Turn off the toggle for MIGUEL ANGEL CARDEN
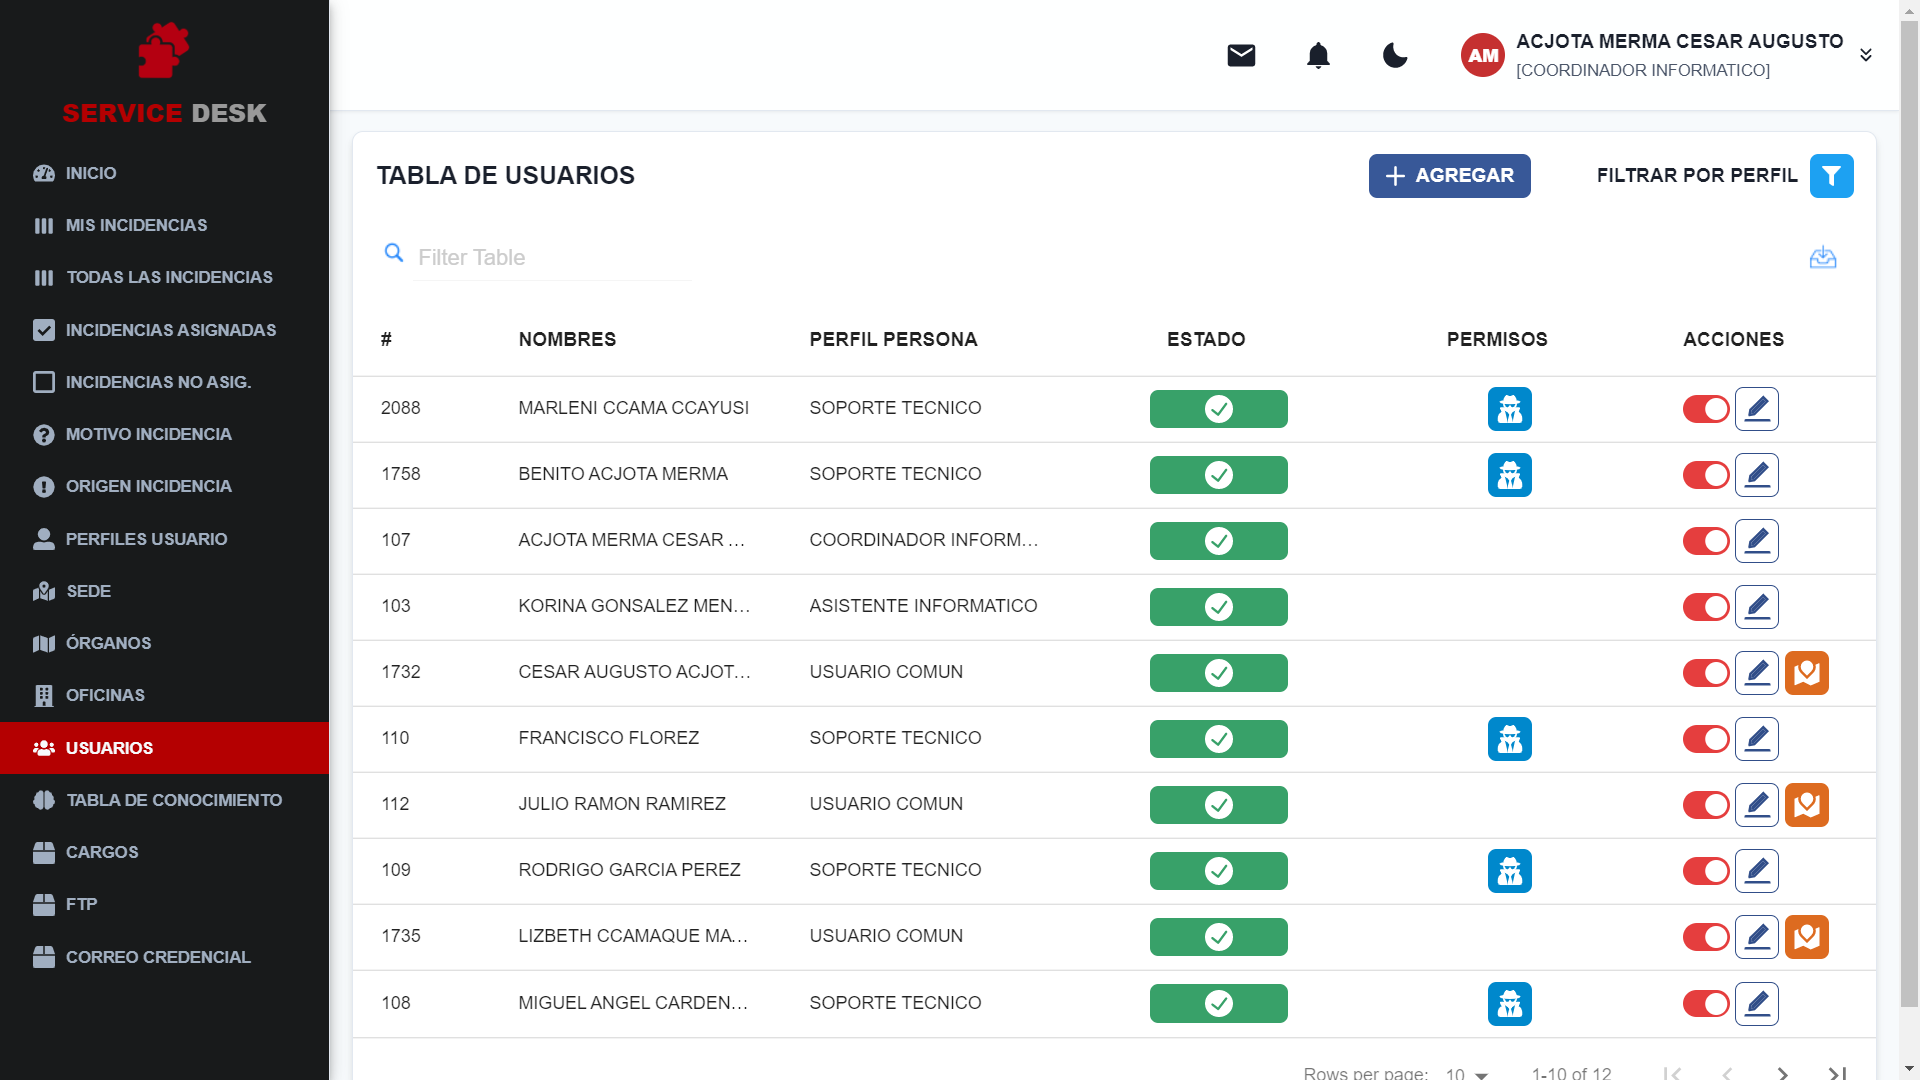Viewport: 1920px width, 1080px height. (x=1706, y=1003)
